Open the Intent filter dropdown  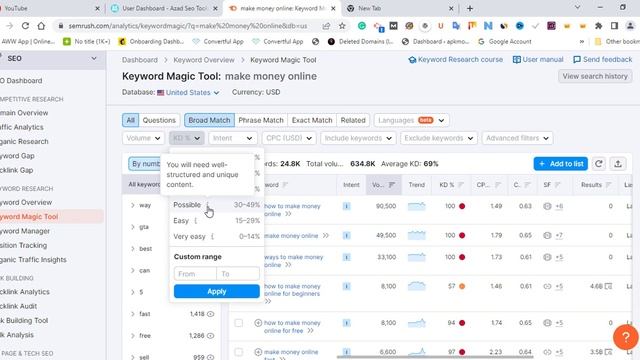point(233,138)
